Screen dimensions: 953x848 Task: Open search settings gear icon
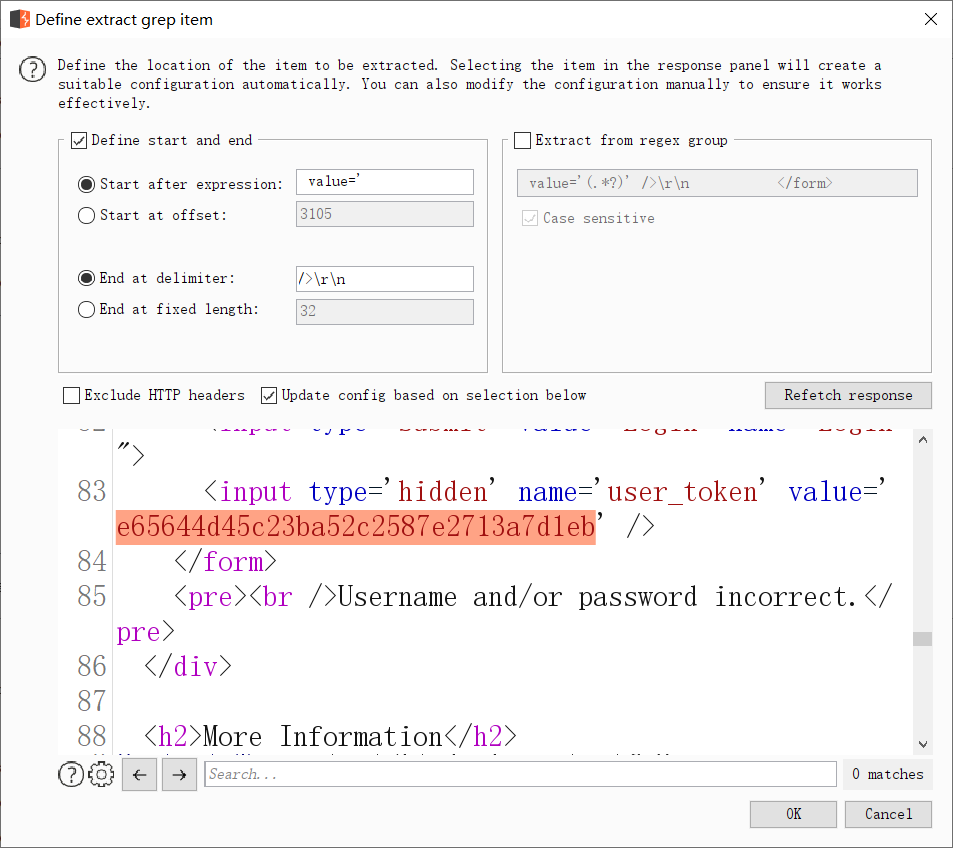coord(101,774)
